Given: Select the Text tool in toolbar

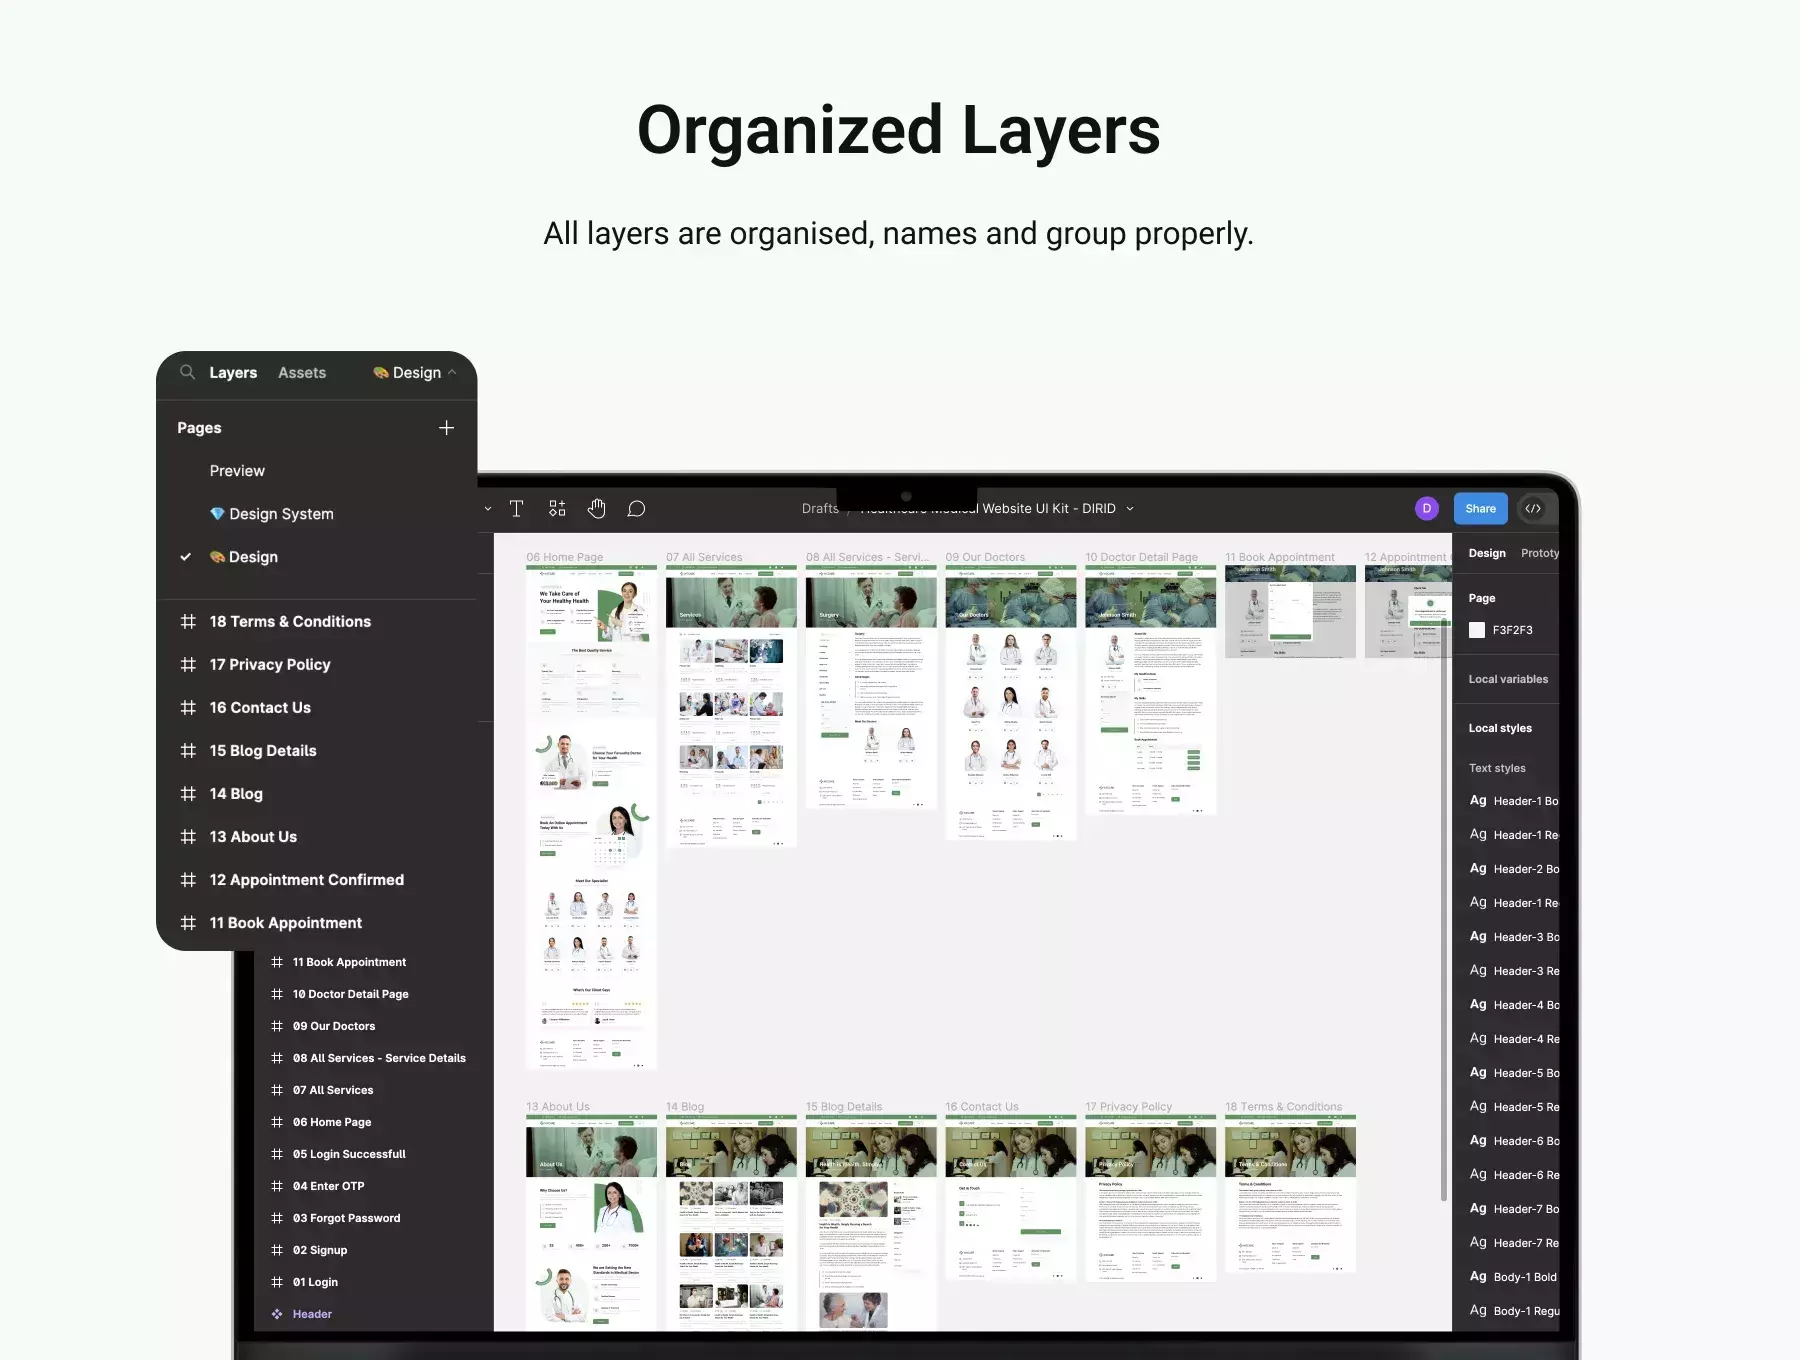Looking at the screenshot, I should click(x=516, y=509).
